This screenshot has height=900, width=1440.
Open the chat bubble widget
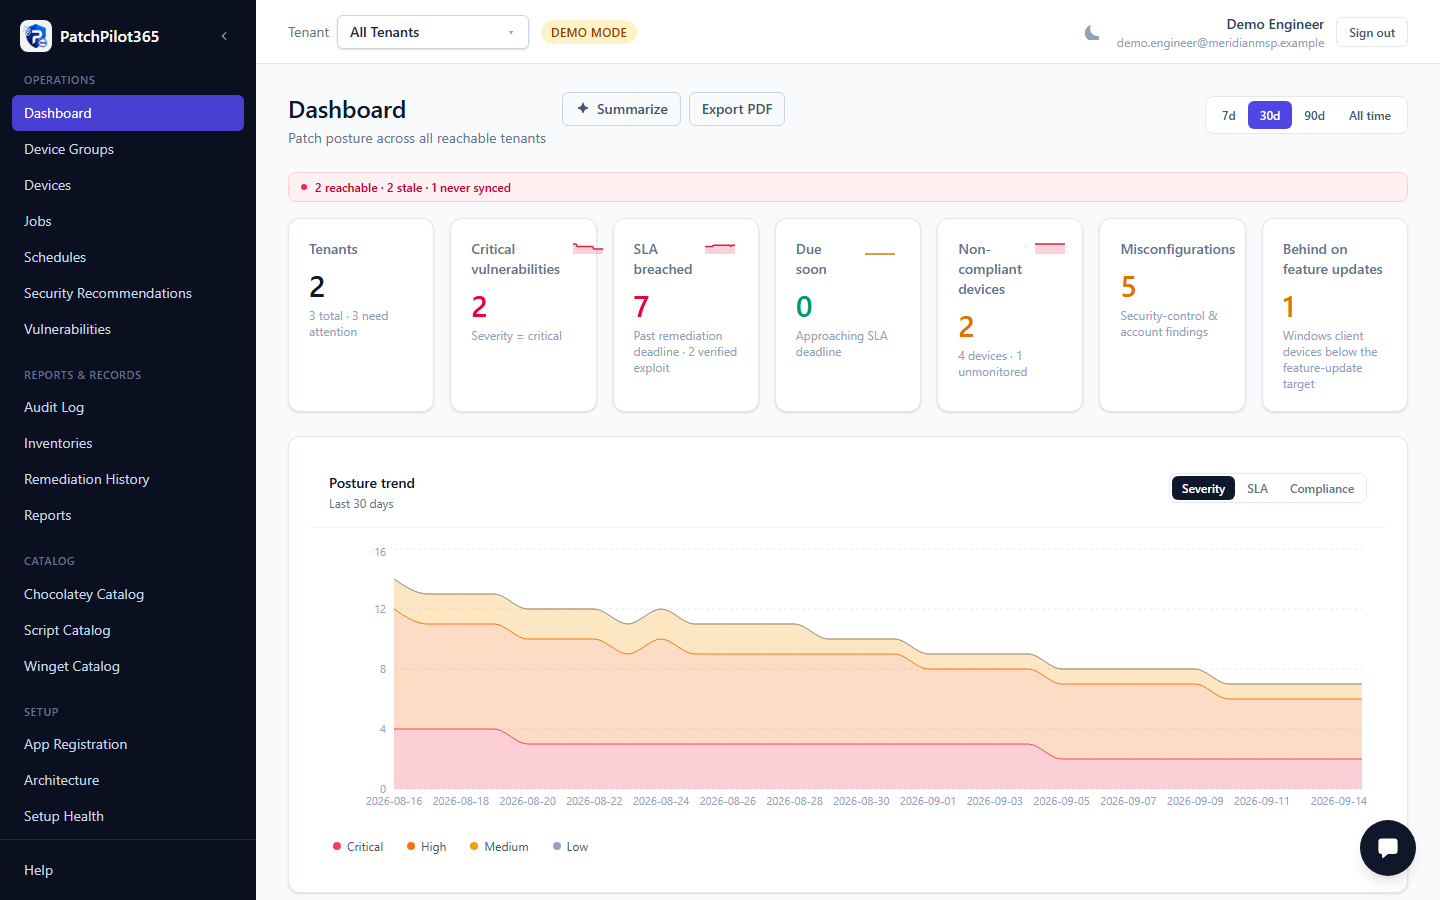1387,848
